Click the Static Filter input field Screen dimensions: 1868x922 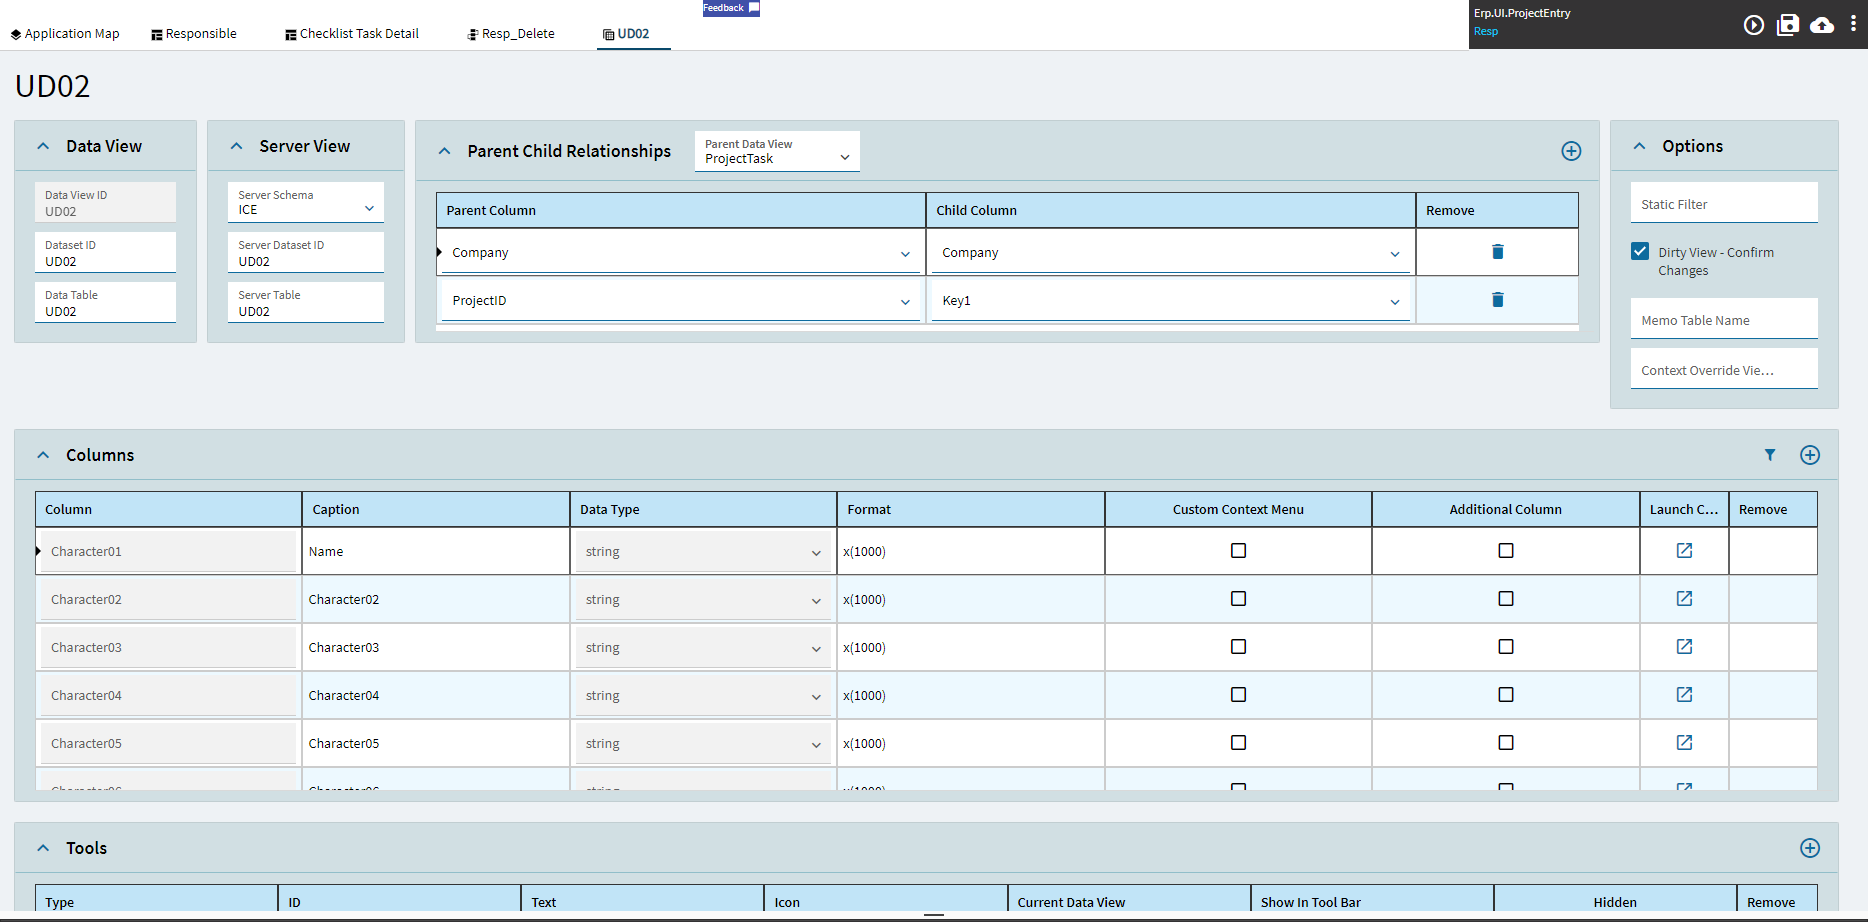1723,204
